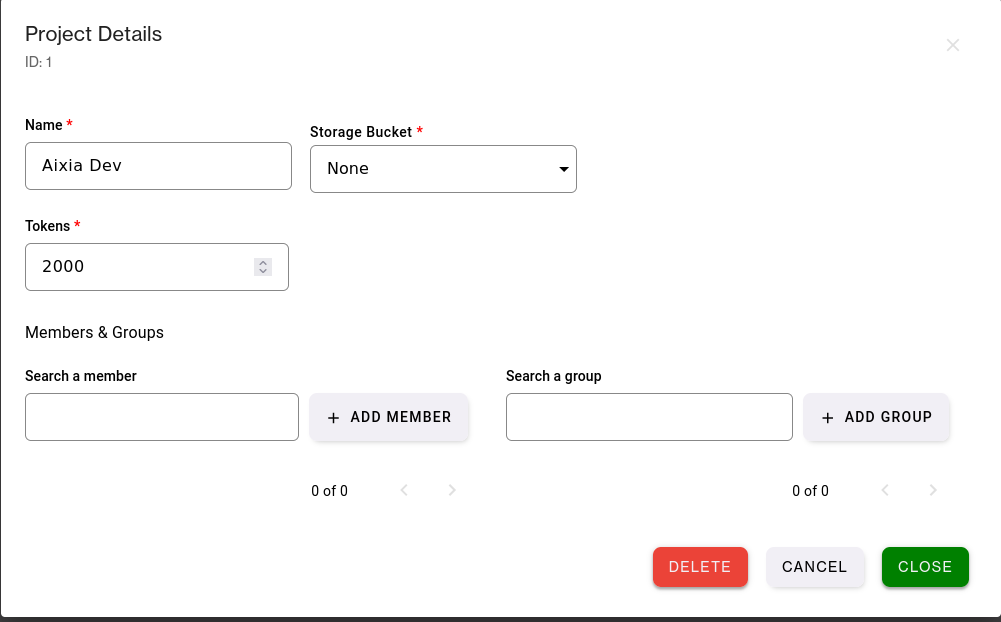The width and height of the screenshot is (1001, 622).
Task: Close the Project Details dialog with X icon
Action: coord(953,45)
